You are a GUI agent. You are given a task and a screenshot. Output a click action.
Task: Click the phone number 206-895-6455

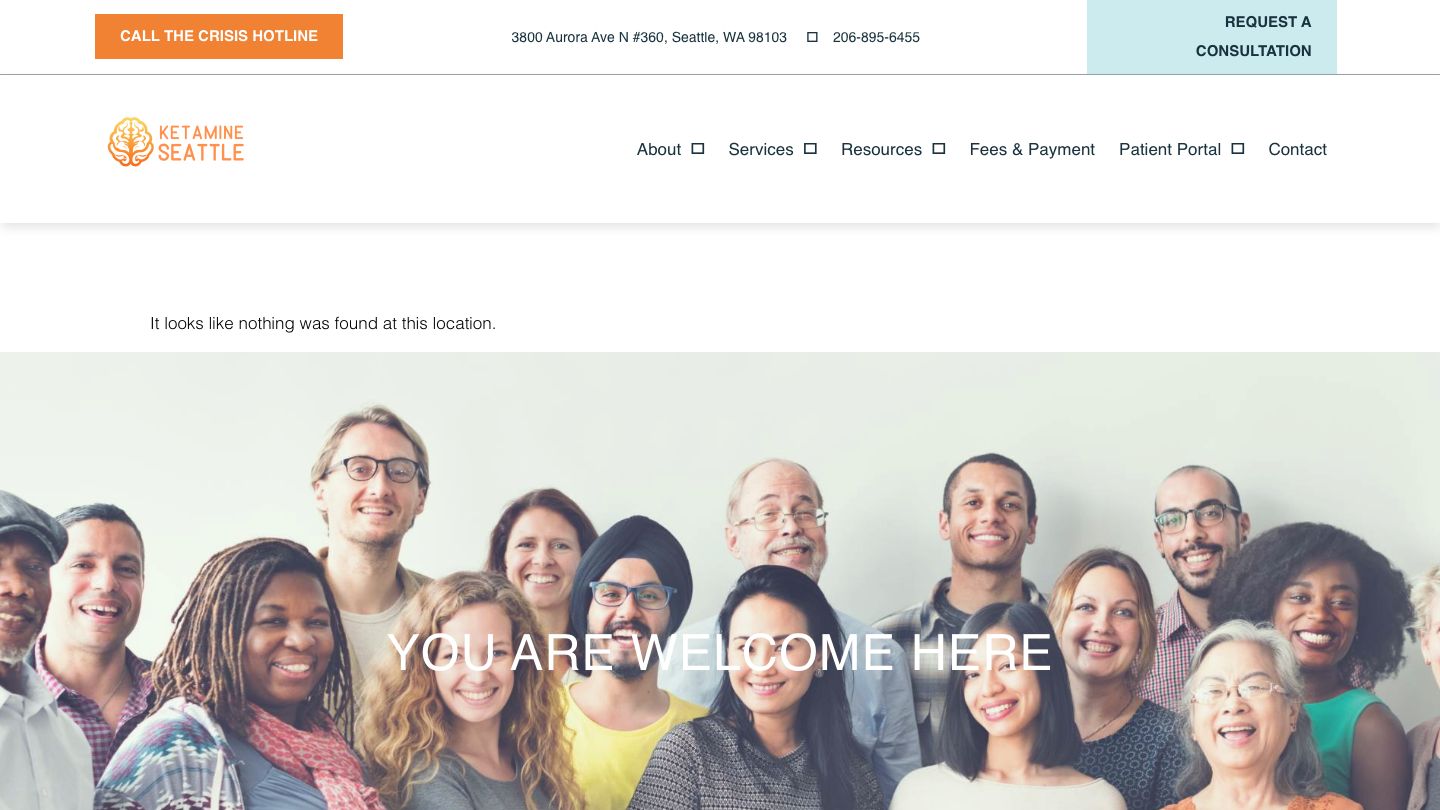click(x=876, y=37)
